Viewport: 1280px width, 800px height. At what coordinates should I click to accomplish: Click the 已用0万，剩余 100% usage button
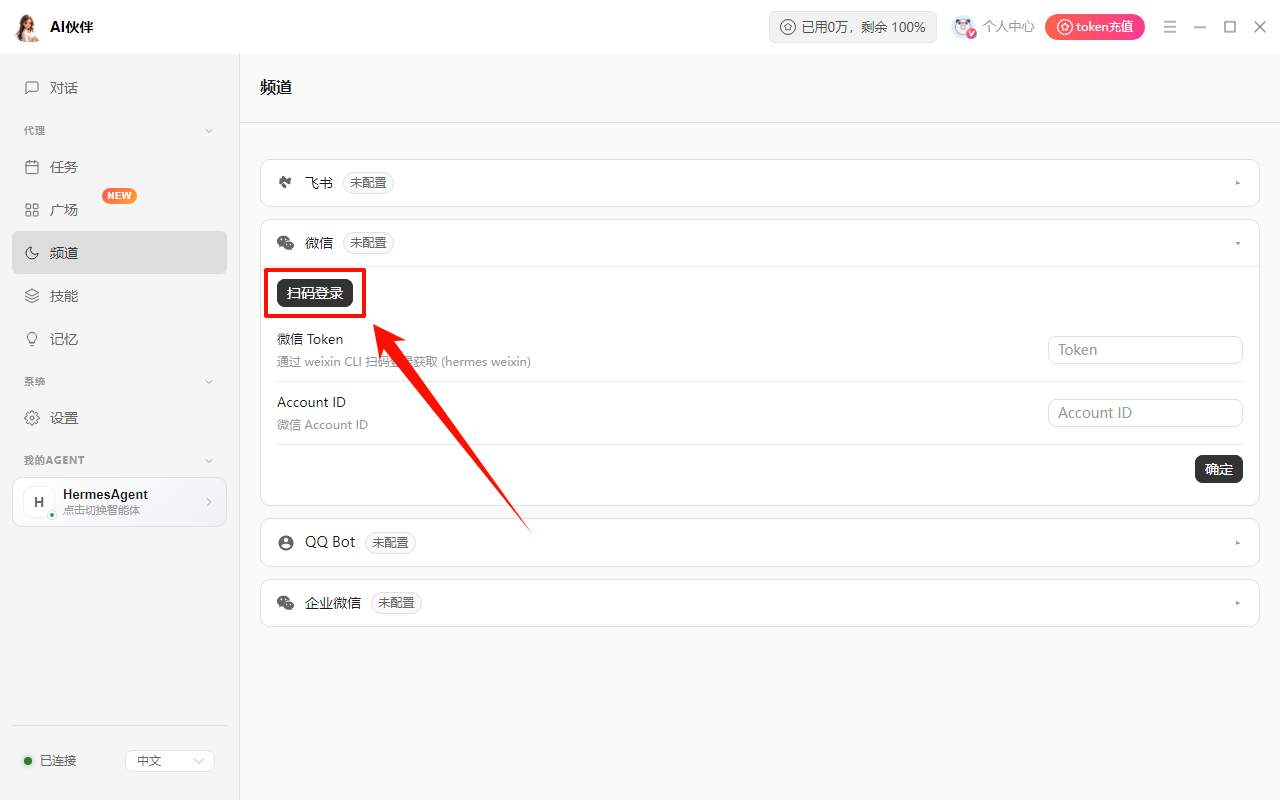point(853,27)
